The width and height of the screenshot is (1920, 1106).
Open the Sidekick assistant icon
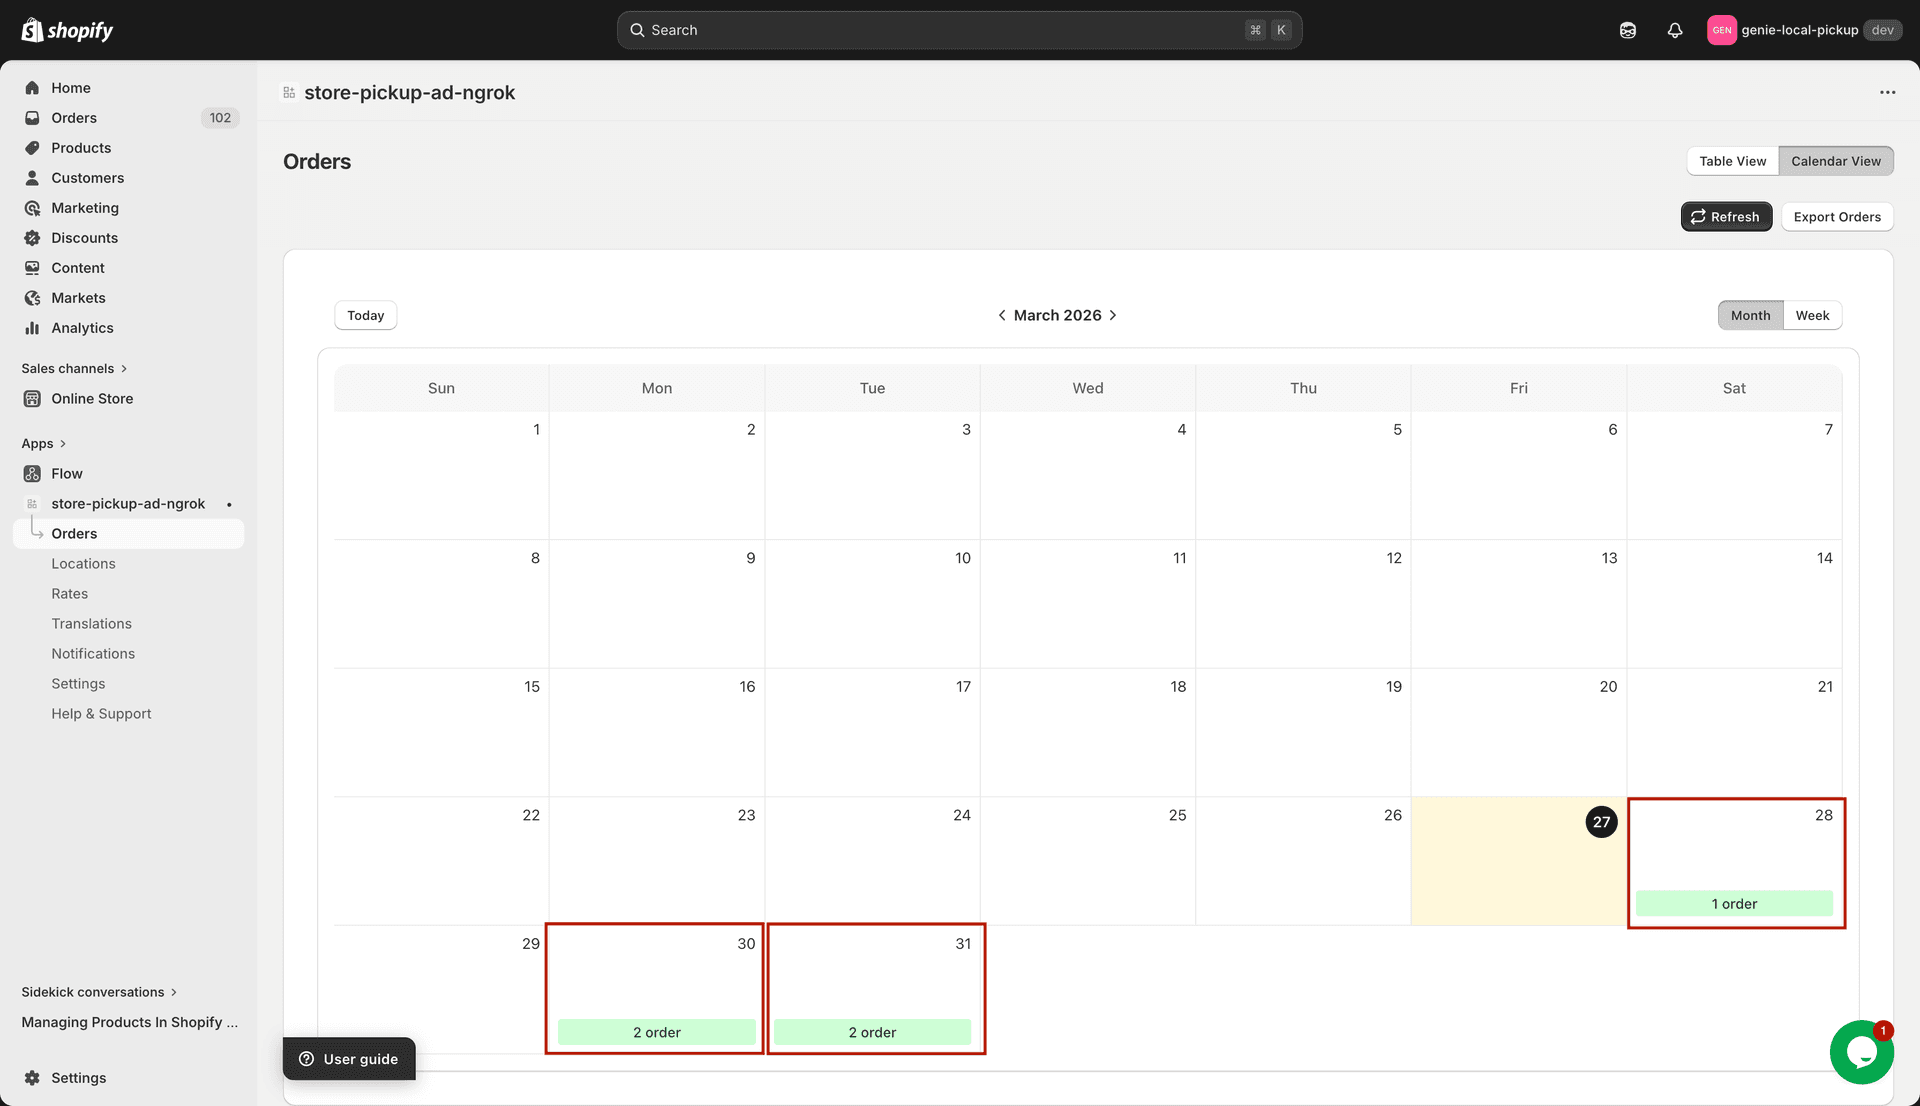coord(1627,30)
